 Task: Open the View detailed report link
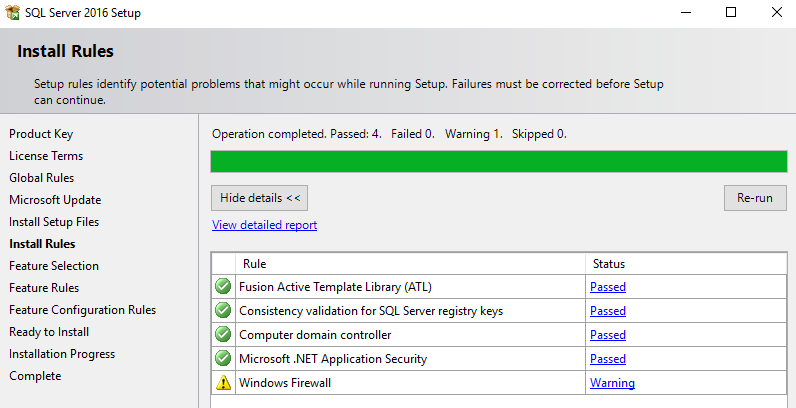coord(264,225)
